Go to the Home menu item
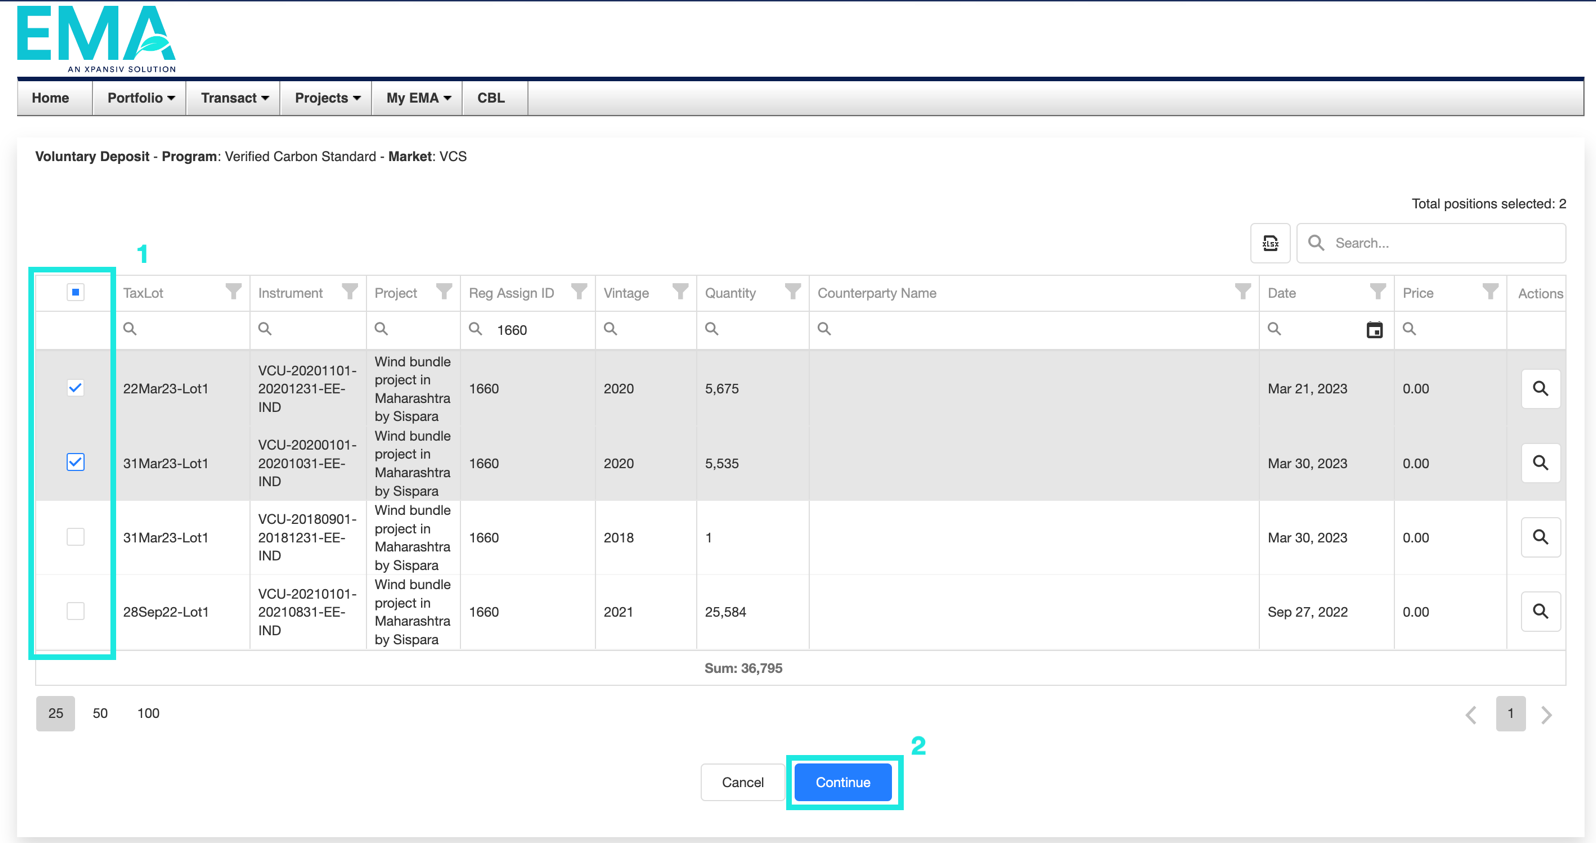1596x843 pixels. coord(51,98)
